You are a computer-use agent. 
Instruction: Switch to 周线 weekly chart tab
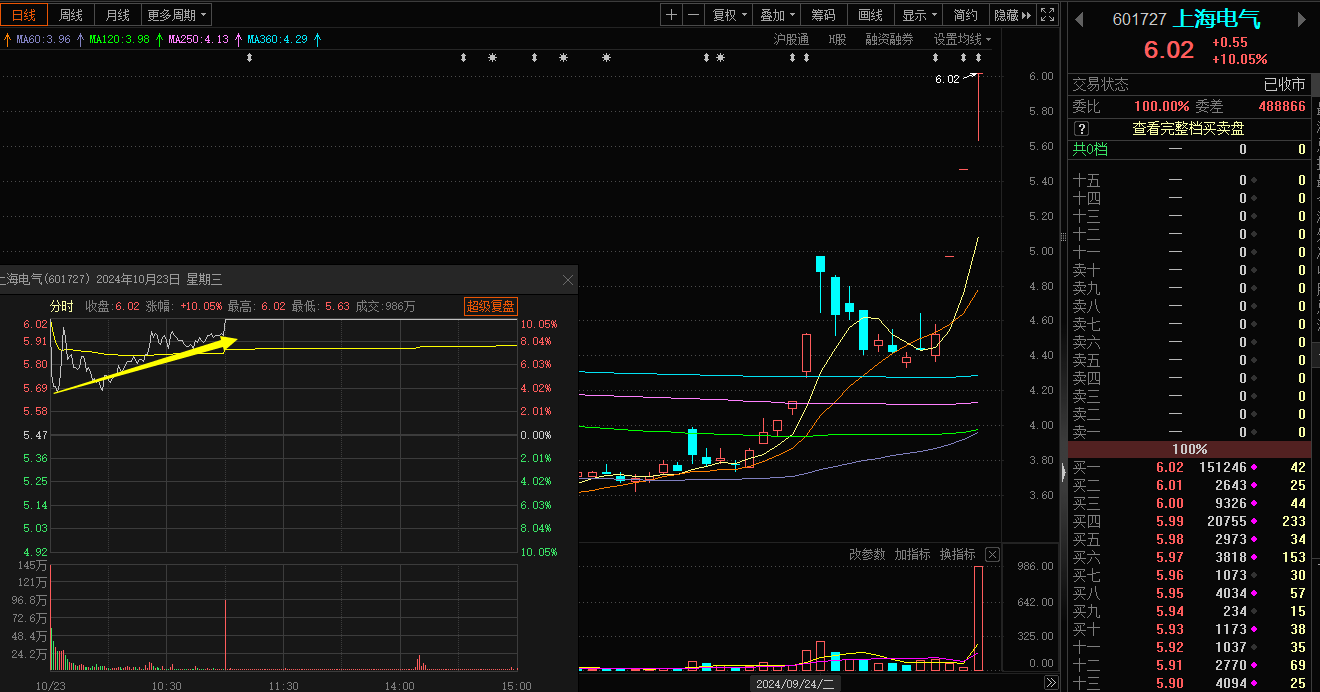(x=70, y=15)
